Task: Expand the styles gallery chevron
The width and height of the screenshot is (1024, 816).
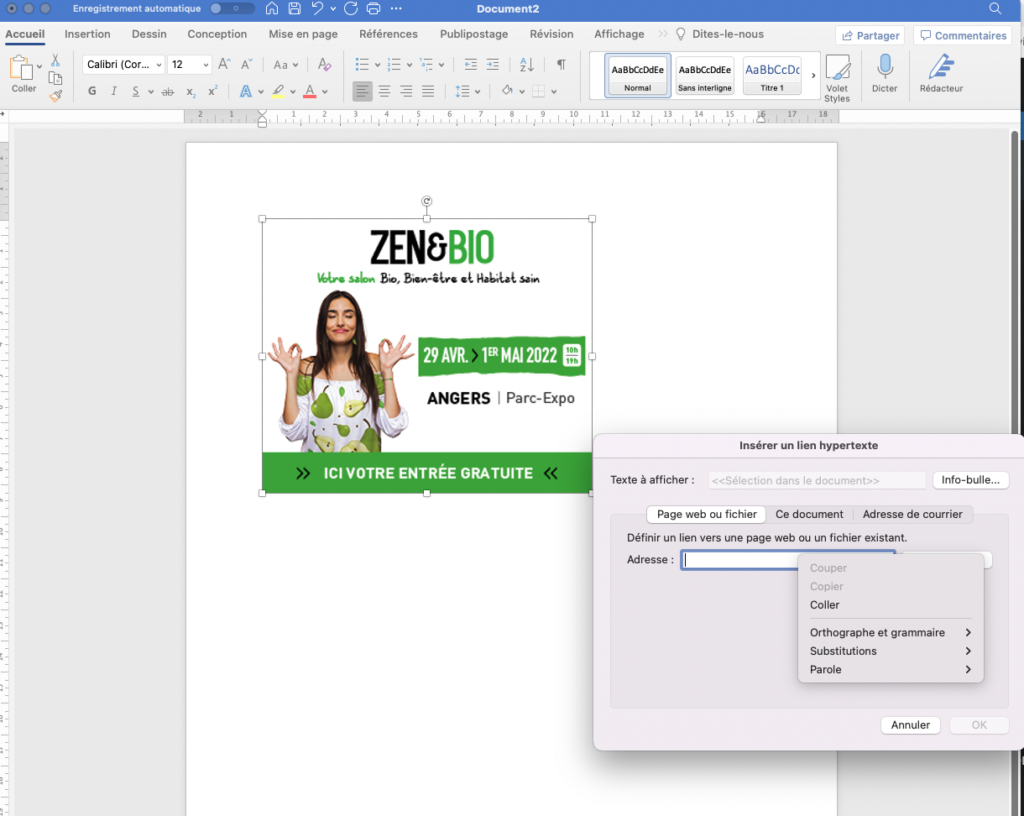Action: pos(813,75)
